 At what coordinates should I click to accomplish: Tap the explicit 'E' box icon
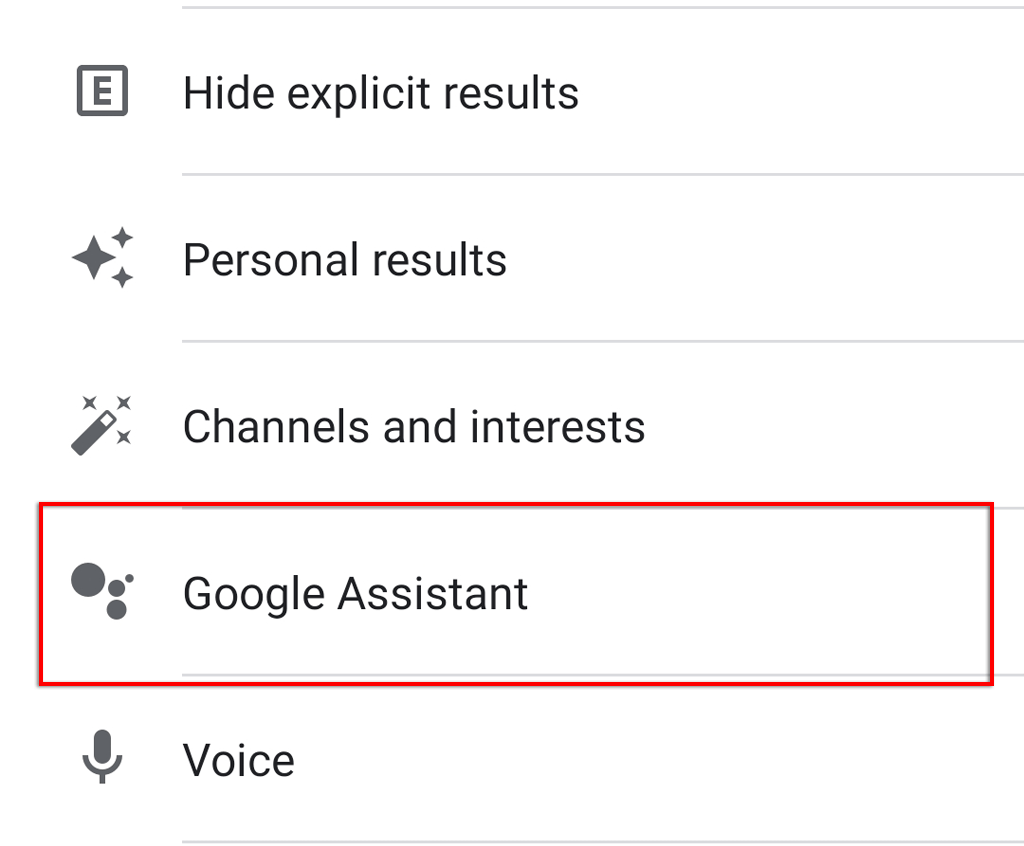click(x=103, y=91)
